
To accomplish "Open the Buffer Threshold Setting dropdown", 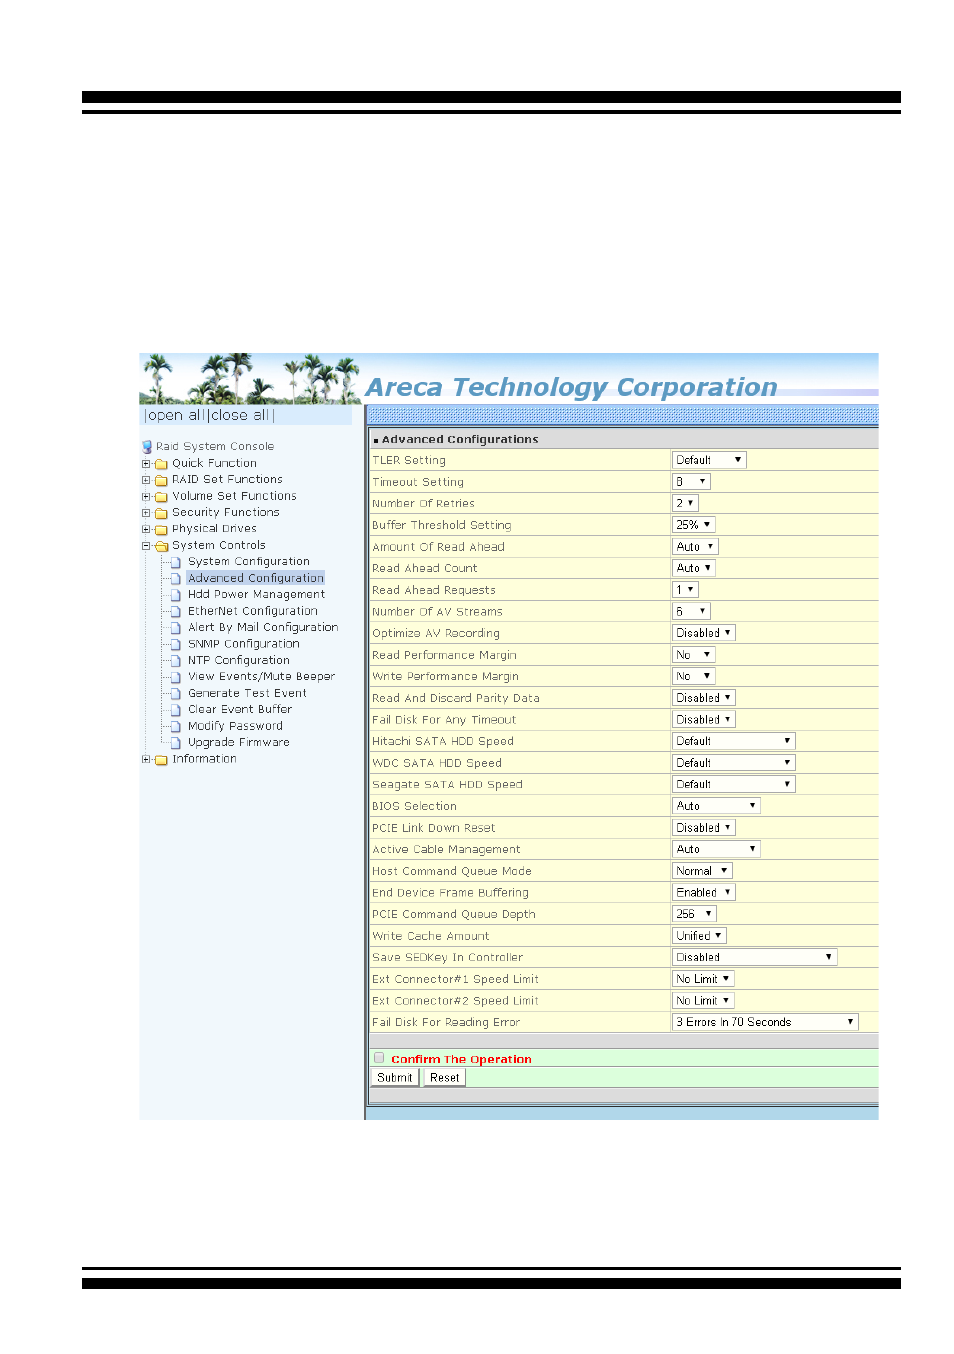I will tap(694, 525).
